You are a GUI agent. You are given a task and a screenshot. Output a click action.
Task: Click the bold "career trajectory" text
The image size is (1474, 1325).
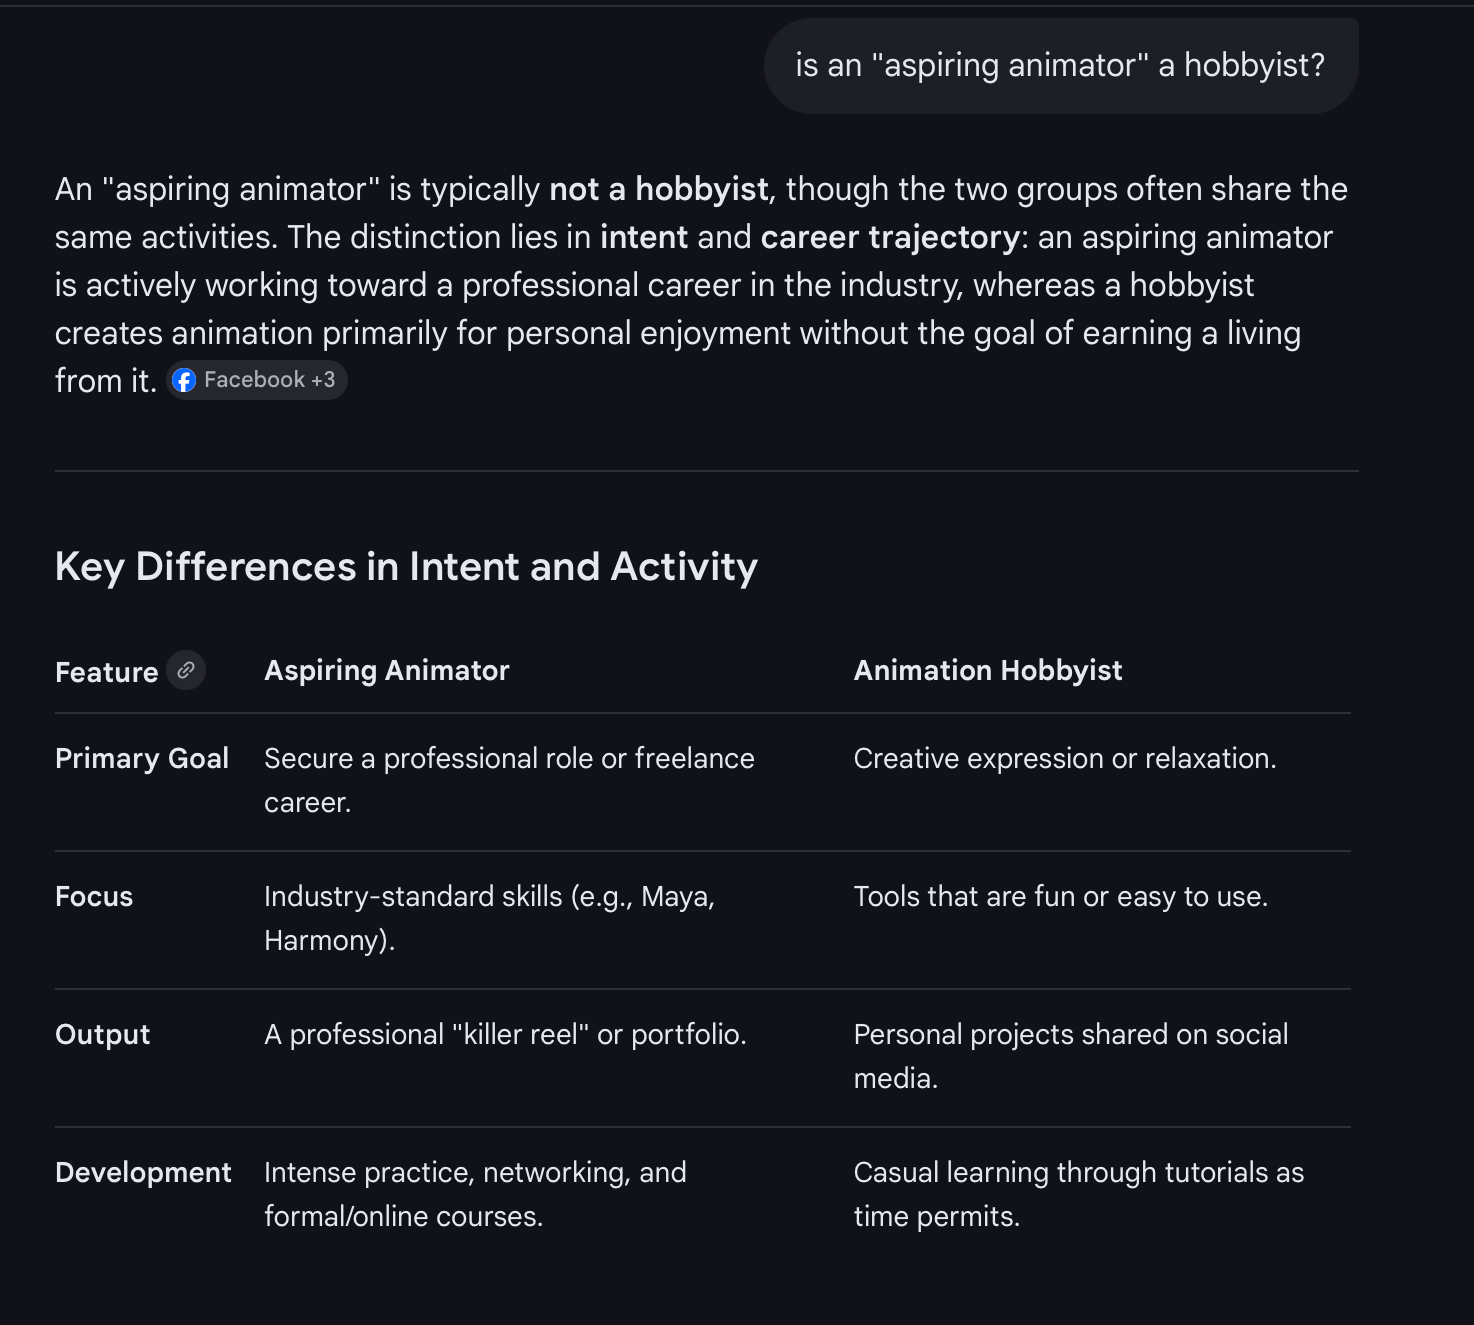coord(890,237)
